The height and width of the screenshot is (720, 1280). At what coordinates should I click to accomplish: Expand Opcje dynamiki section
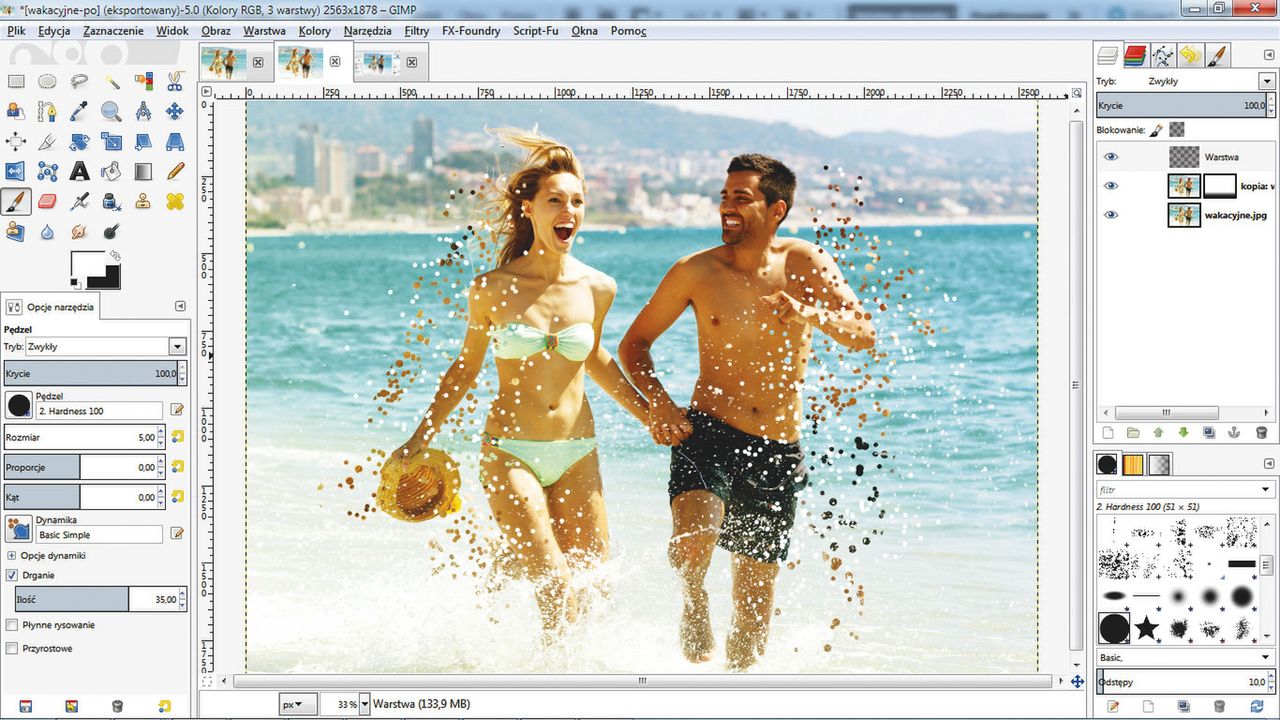tap(12, 555)
